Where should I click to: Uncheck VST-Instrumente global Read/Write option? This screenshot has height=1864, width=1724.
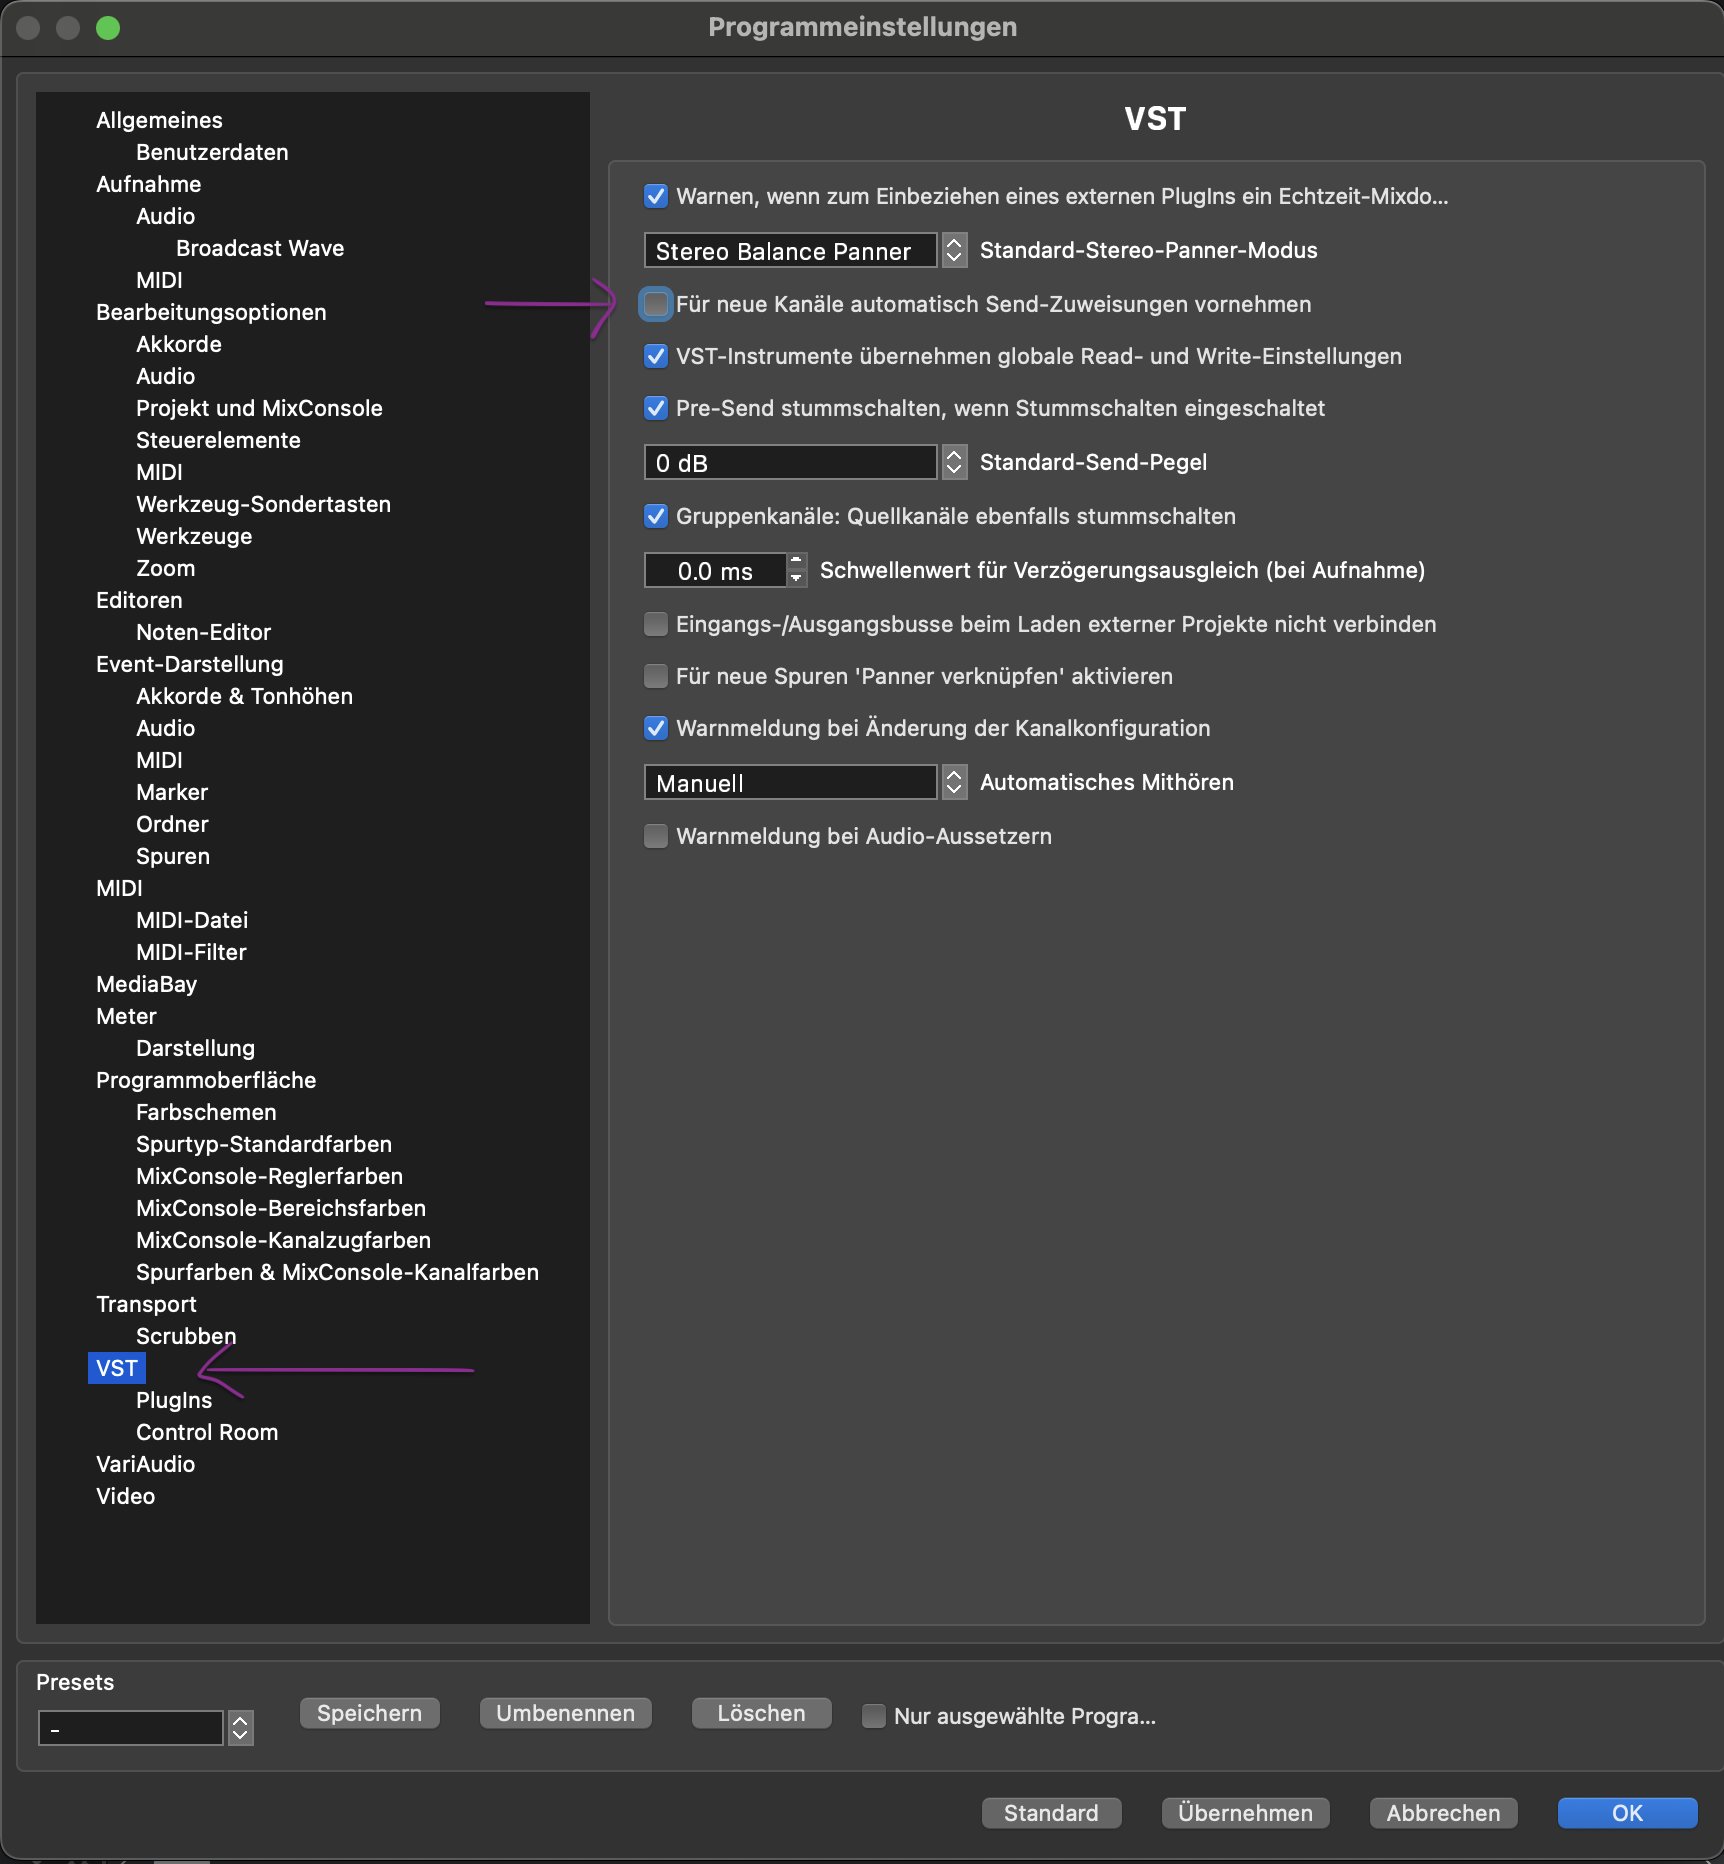tap(656, 356)
